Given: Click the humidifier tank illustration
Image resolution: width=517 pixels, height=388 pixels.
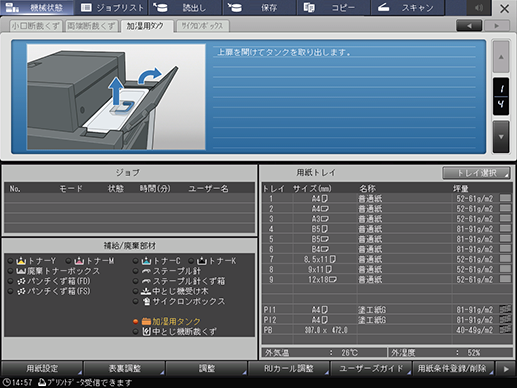Looking at the screenshot, I should click(116, 97).
